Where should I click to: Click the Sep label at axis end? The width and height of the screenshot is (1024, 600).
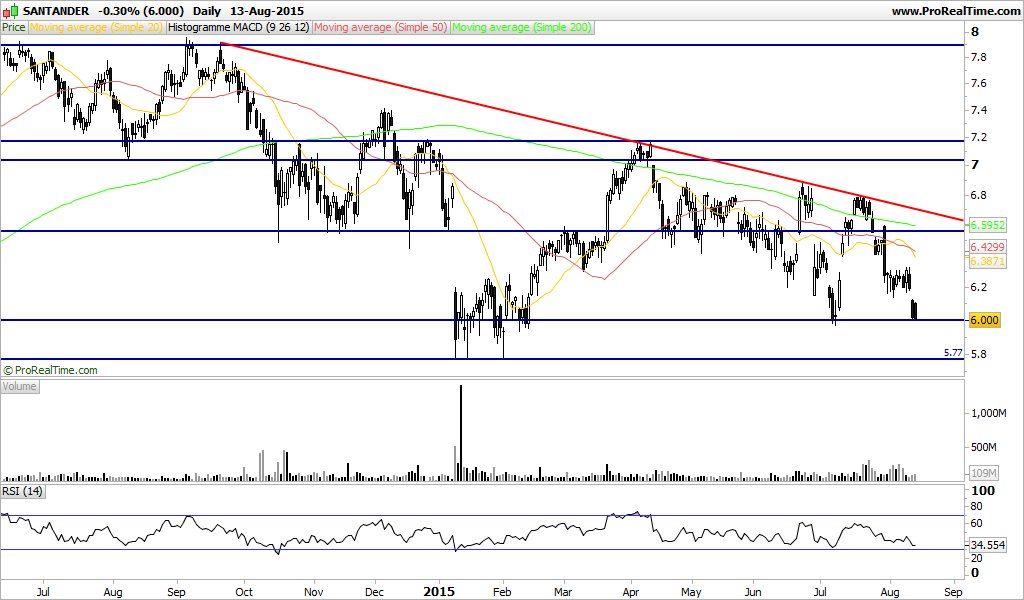coord(953,592)
